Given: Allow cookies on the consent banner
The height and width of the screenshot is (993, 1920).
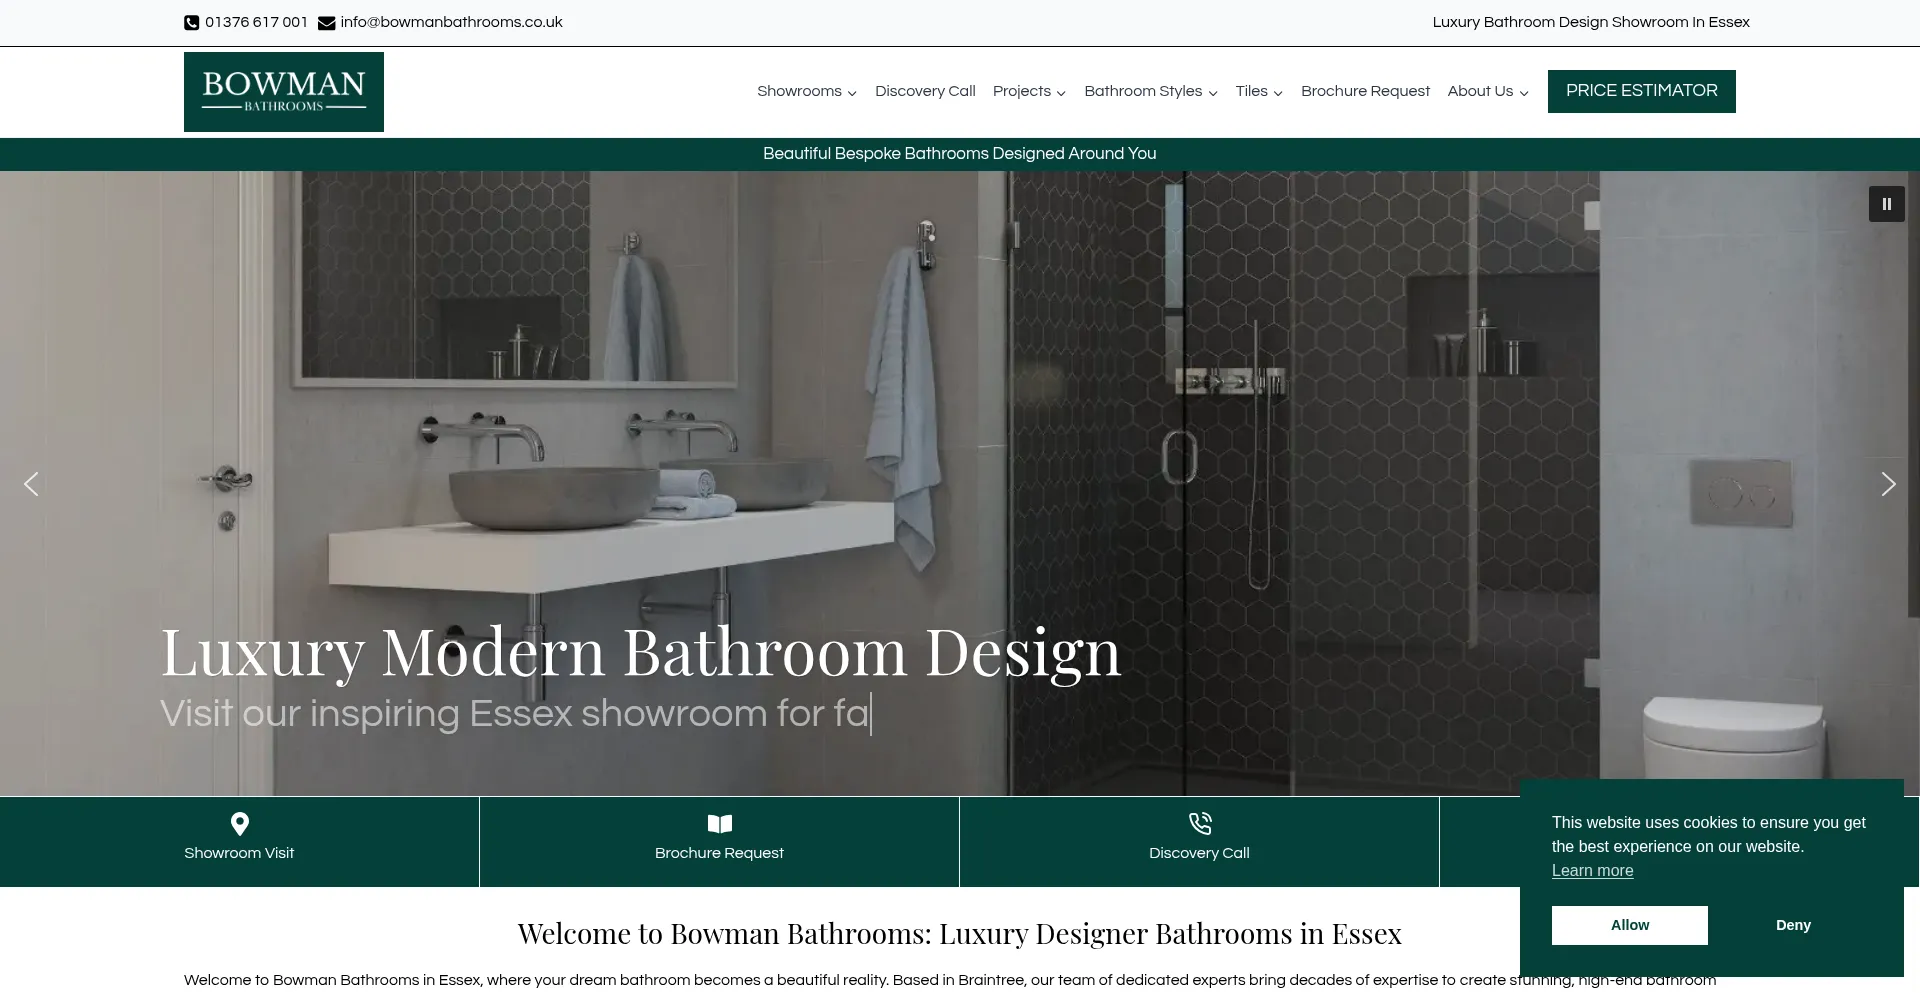Looking at the screenshot, I should coord(1629,925).
